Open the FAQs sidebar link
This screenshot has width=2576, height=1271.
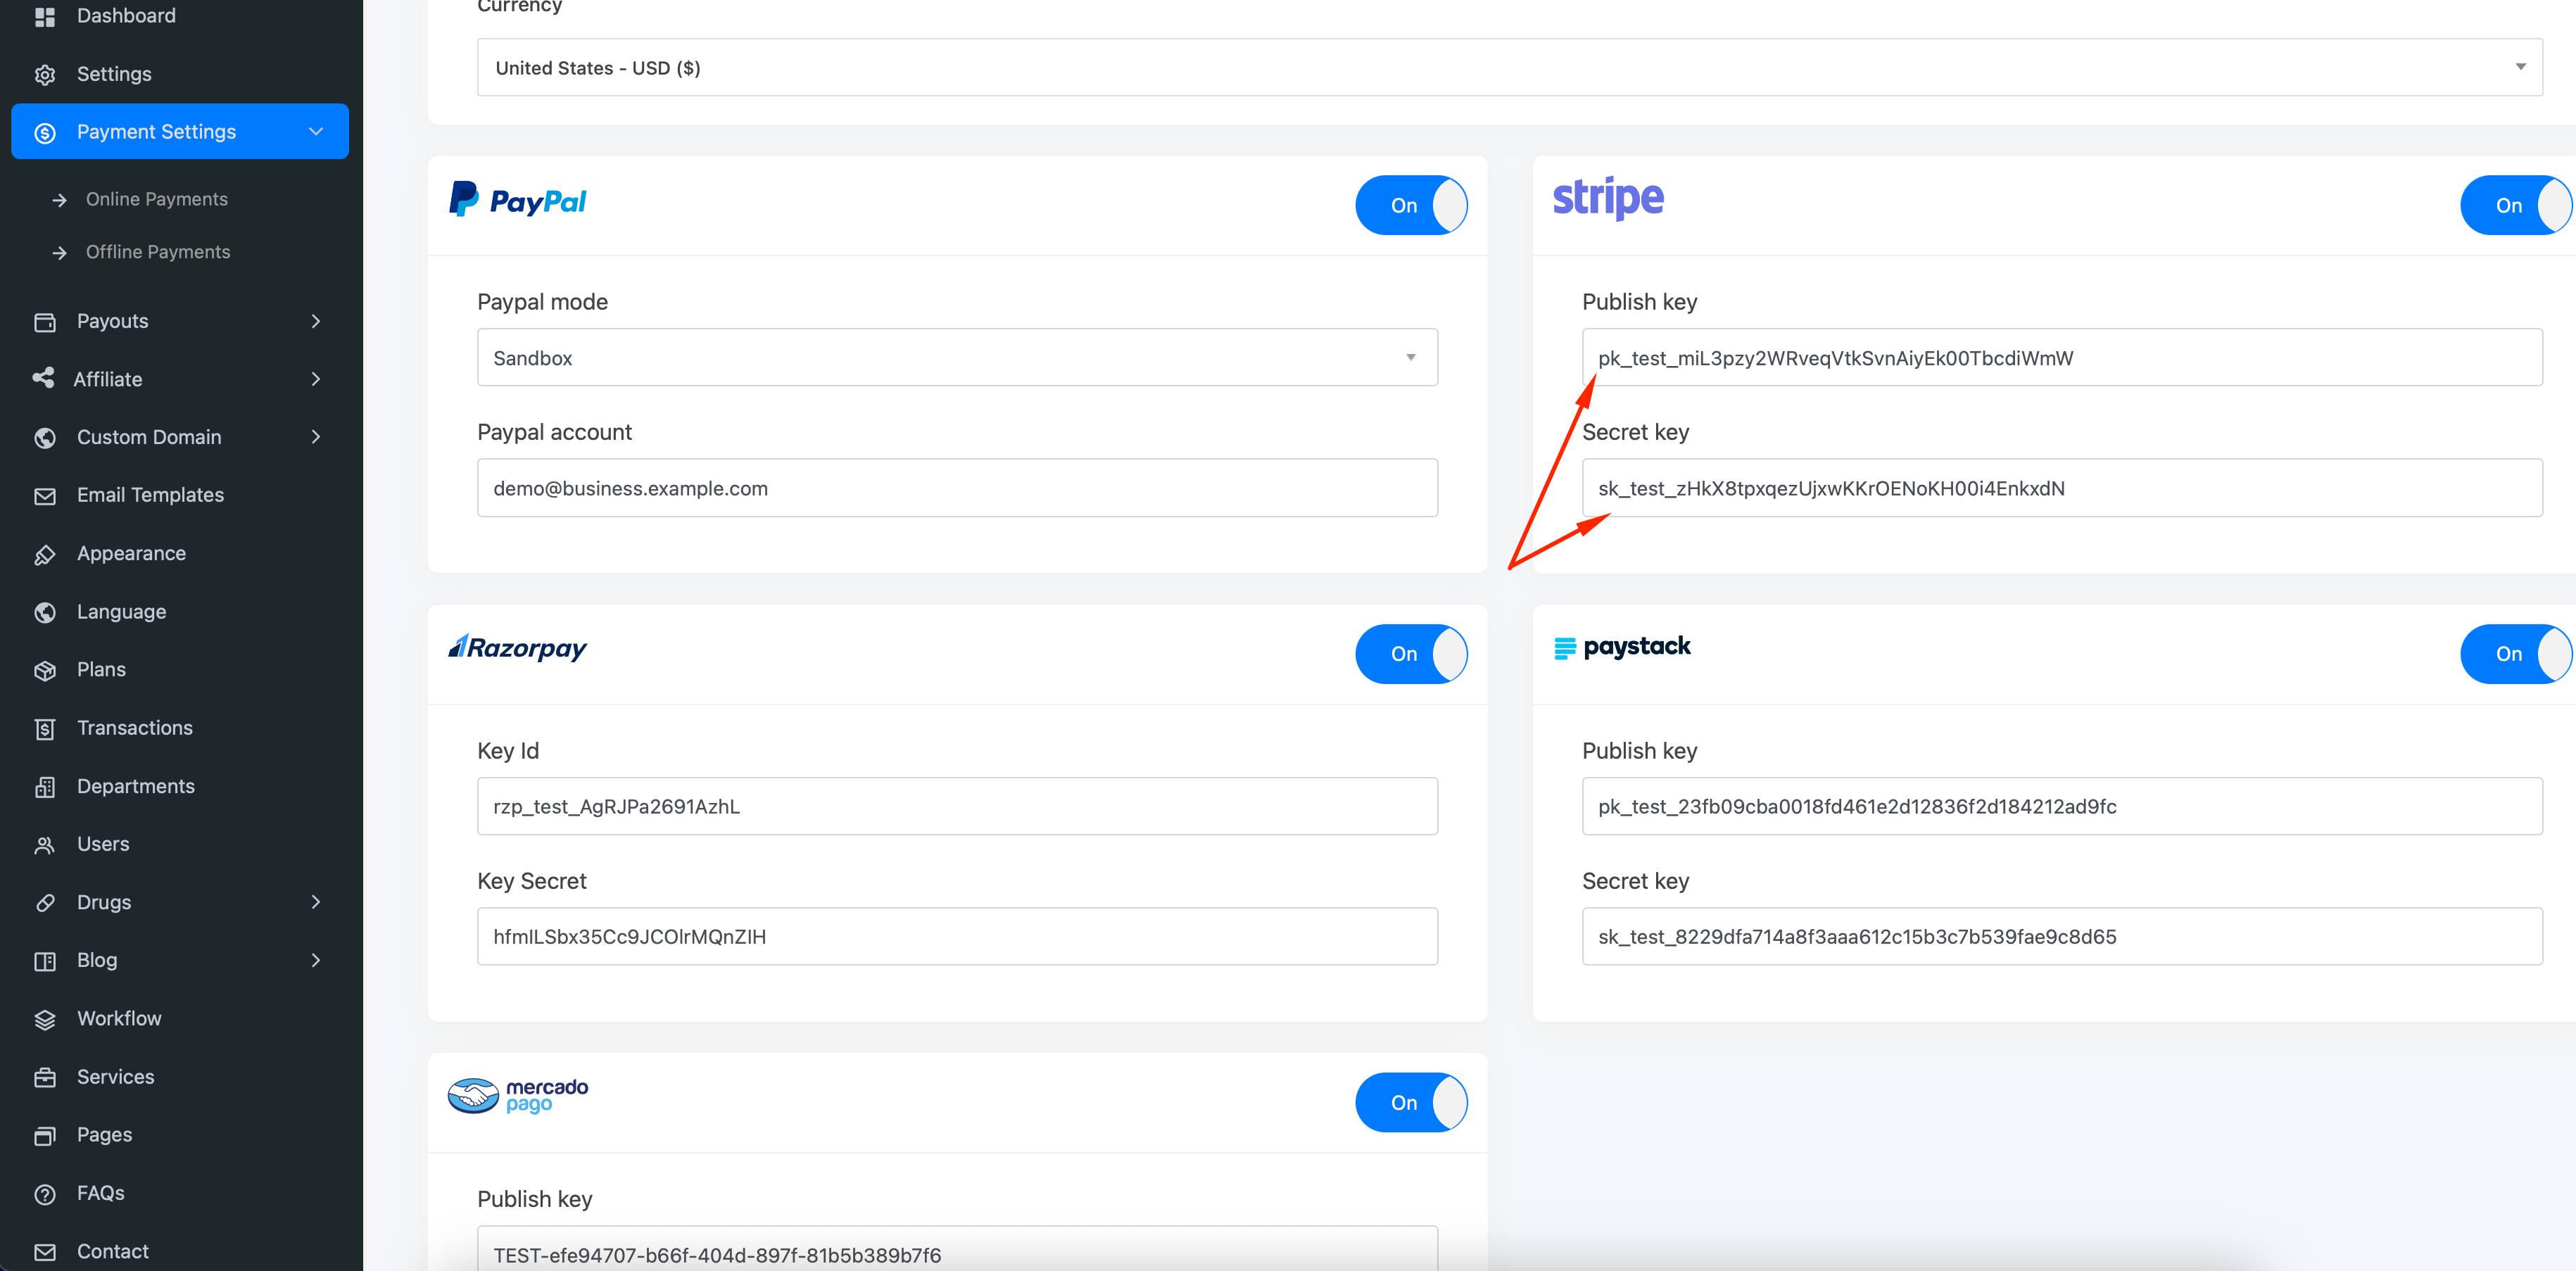click(100, 1193)
